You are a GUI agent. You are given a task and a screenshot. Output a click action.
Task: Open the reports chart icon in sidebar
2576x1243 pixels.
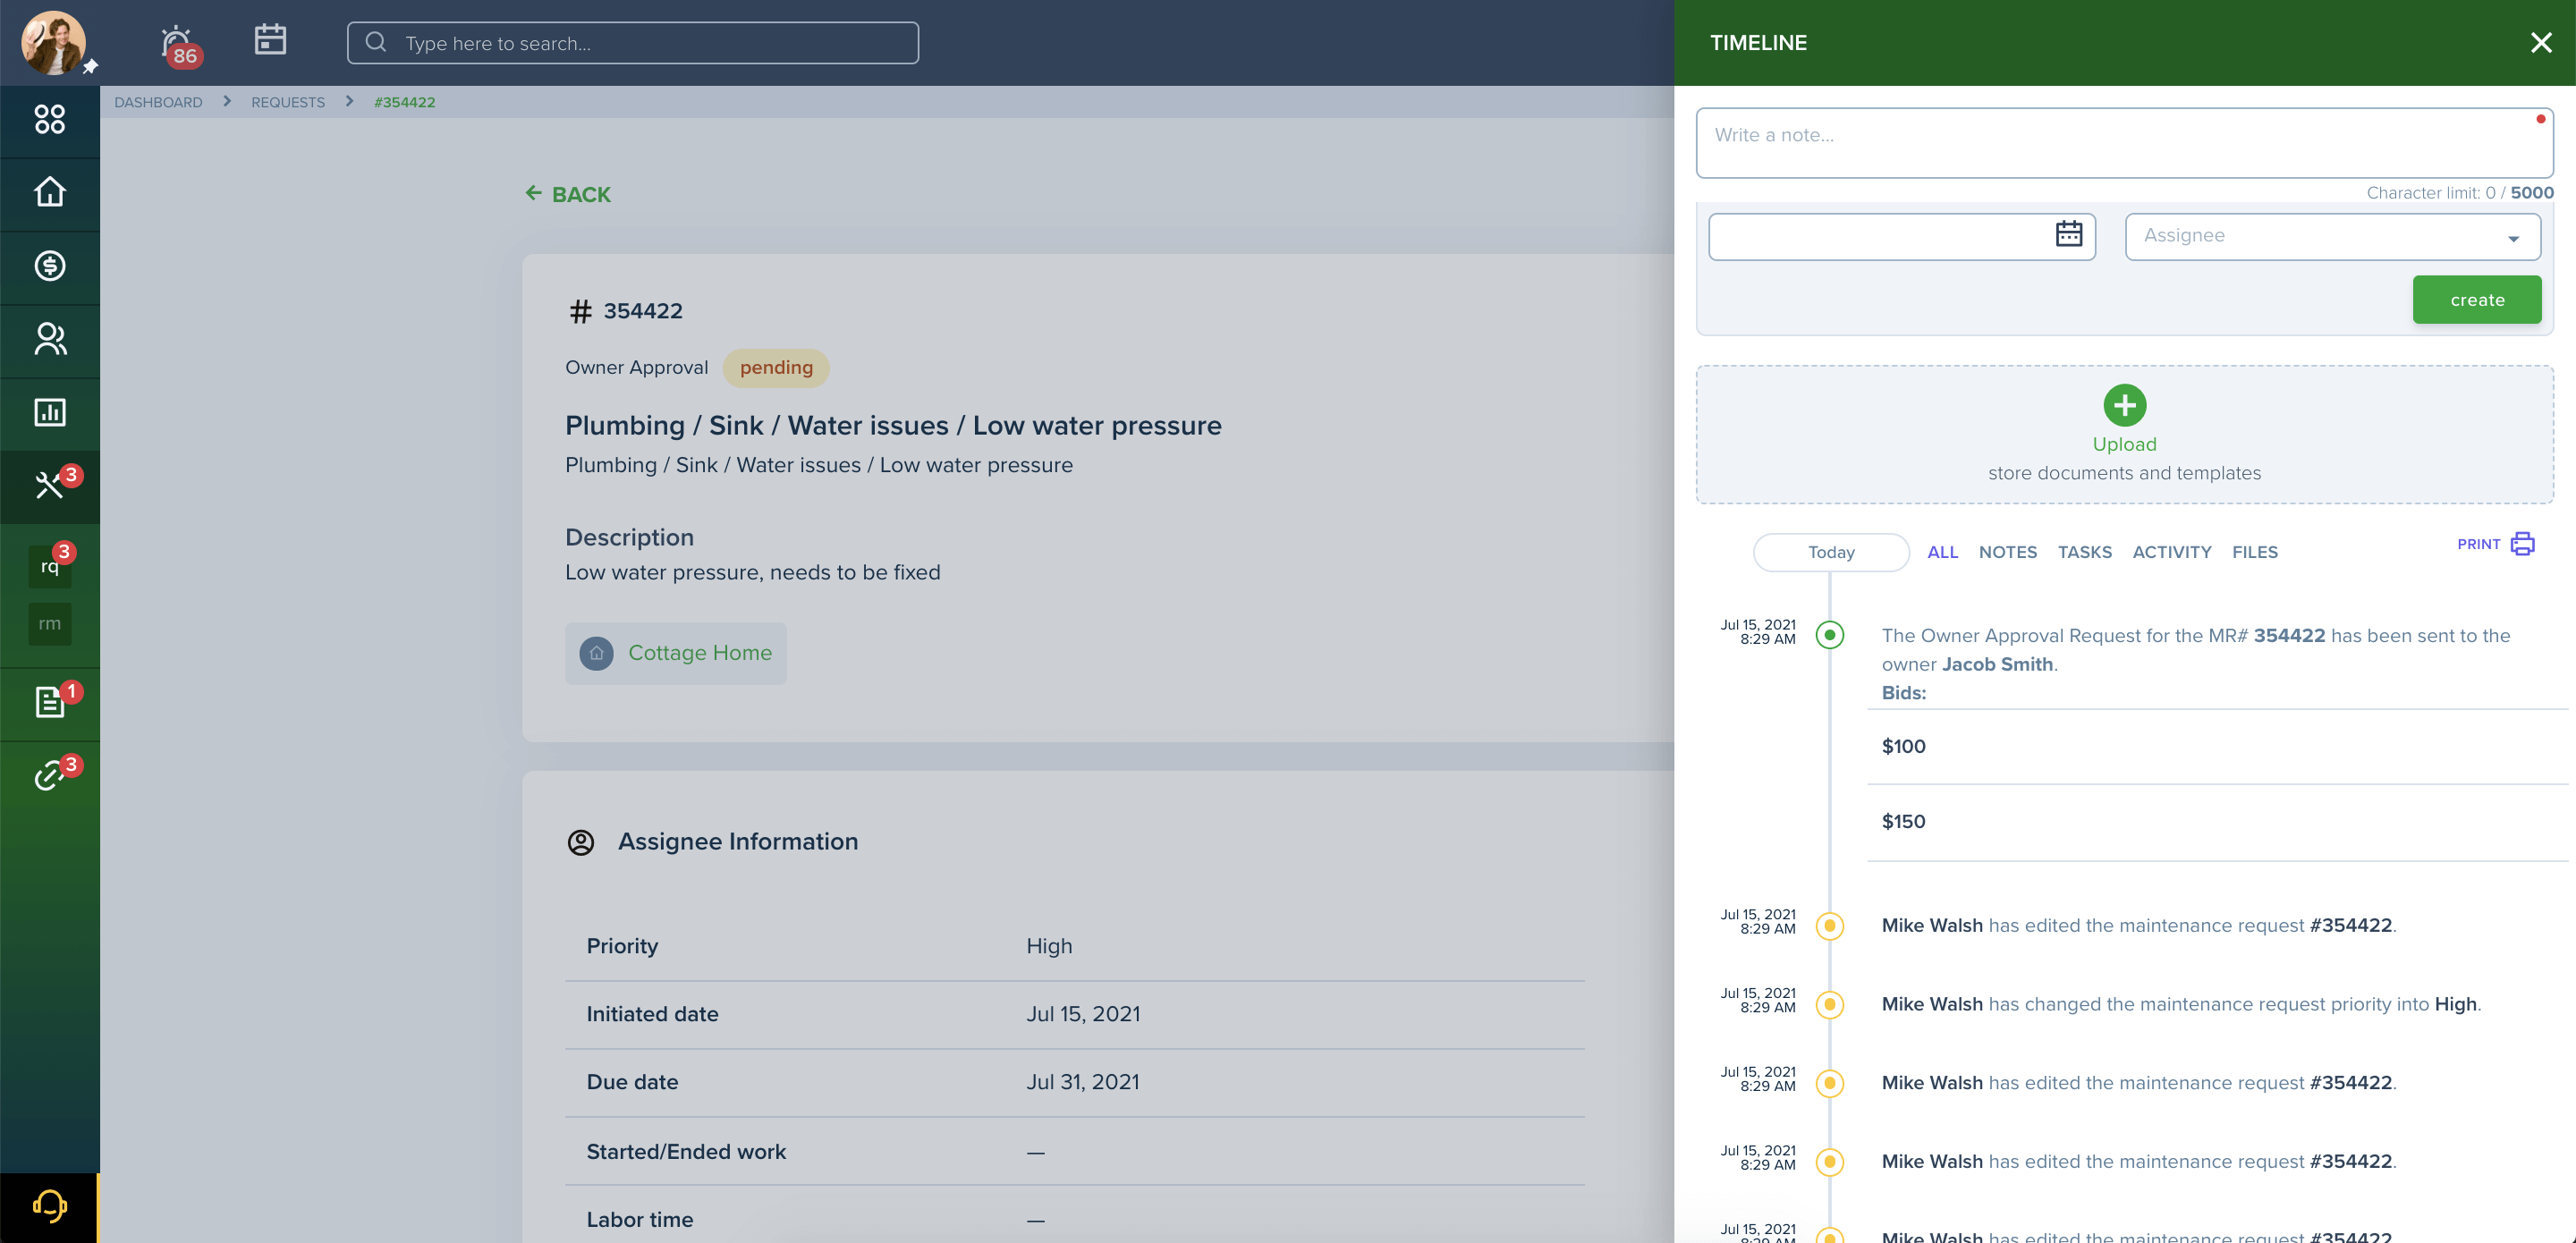point(50,412)
